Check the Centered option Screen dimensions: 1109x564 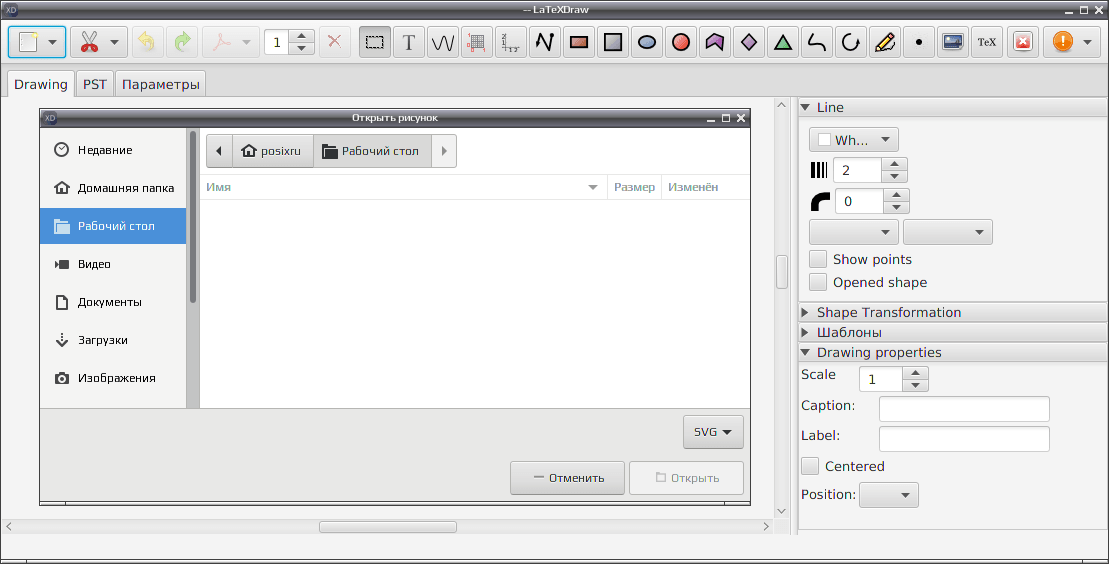click(x=811, y=466)
